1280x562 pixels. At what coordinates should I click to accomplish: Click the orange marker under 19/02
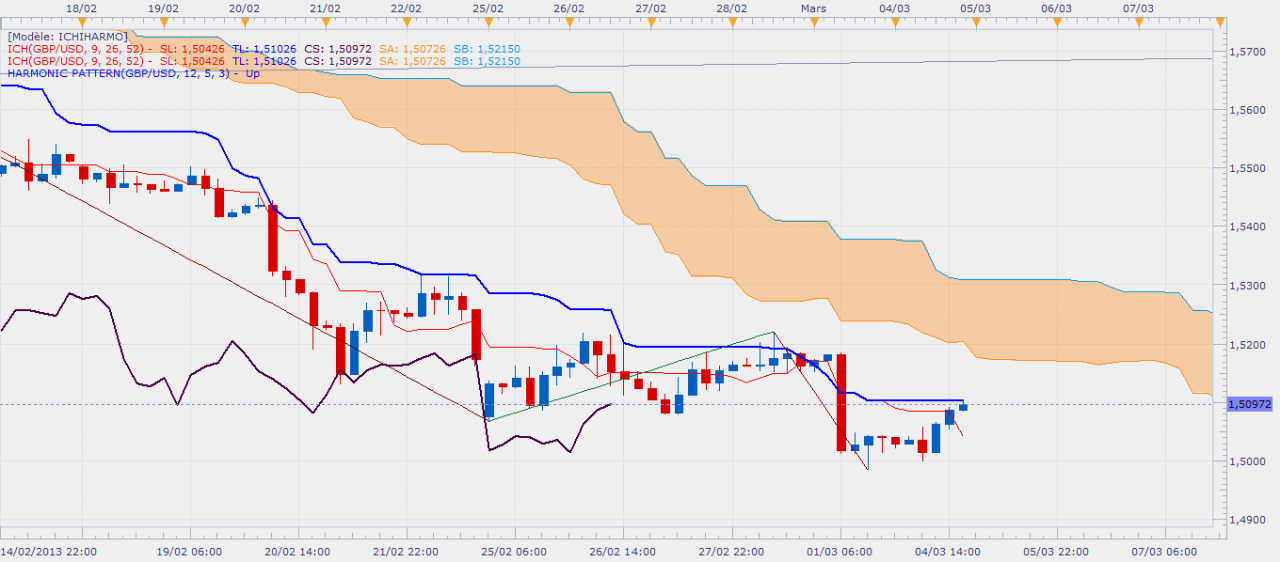coord(162,20)
